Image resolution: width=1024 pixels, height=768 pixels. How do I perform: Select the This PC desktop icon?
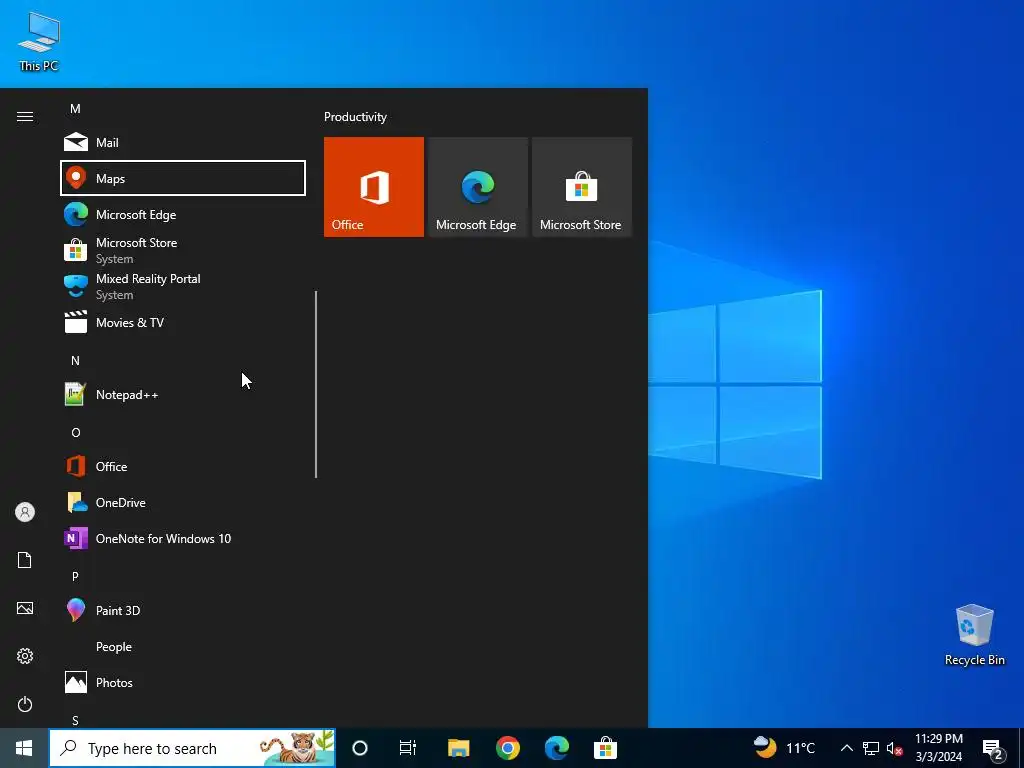point(39,42)
